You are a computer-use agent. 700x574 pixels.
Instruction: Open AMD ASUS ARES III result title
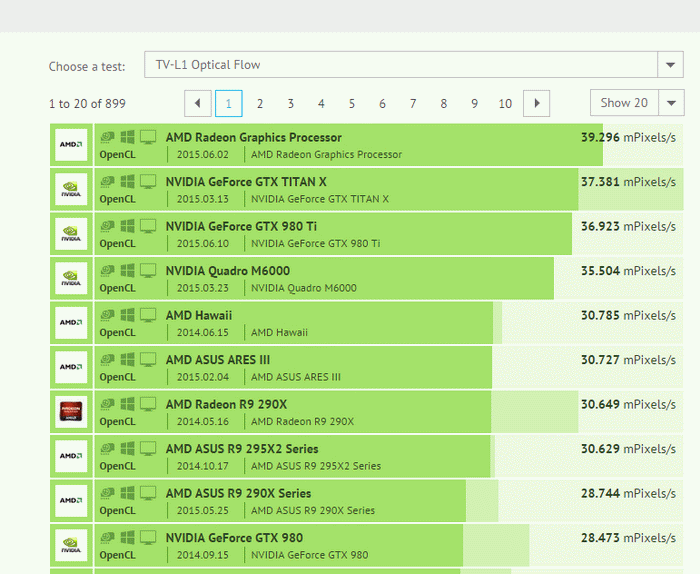point(218,360)
